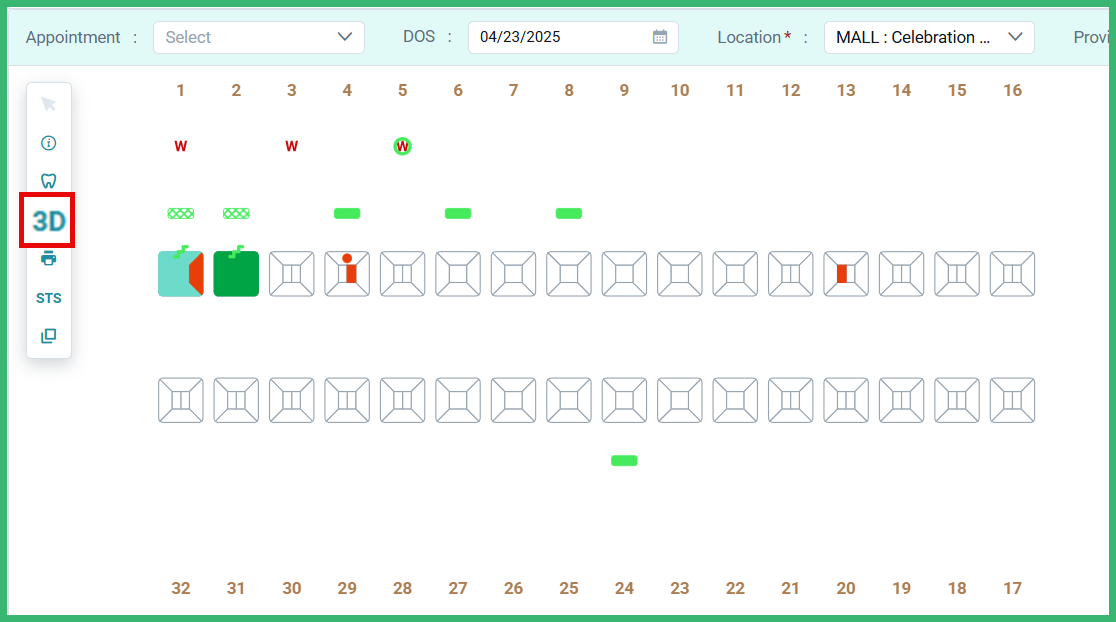
Task: Click the red W above tooth 3
Action: 291,147
